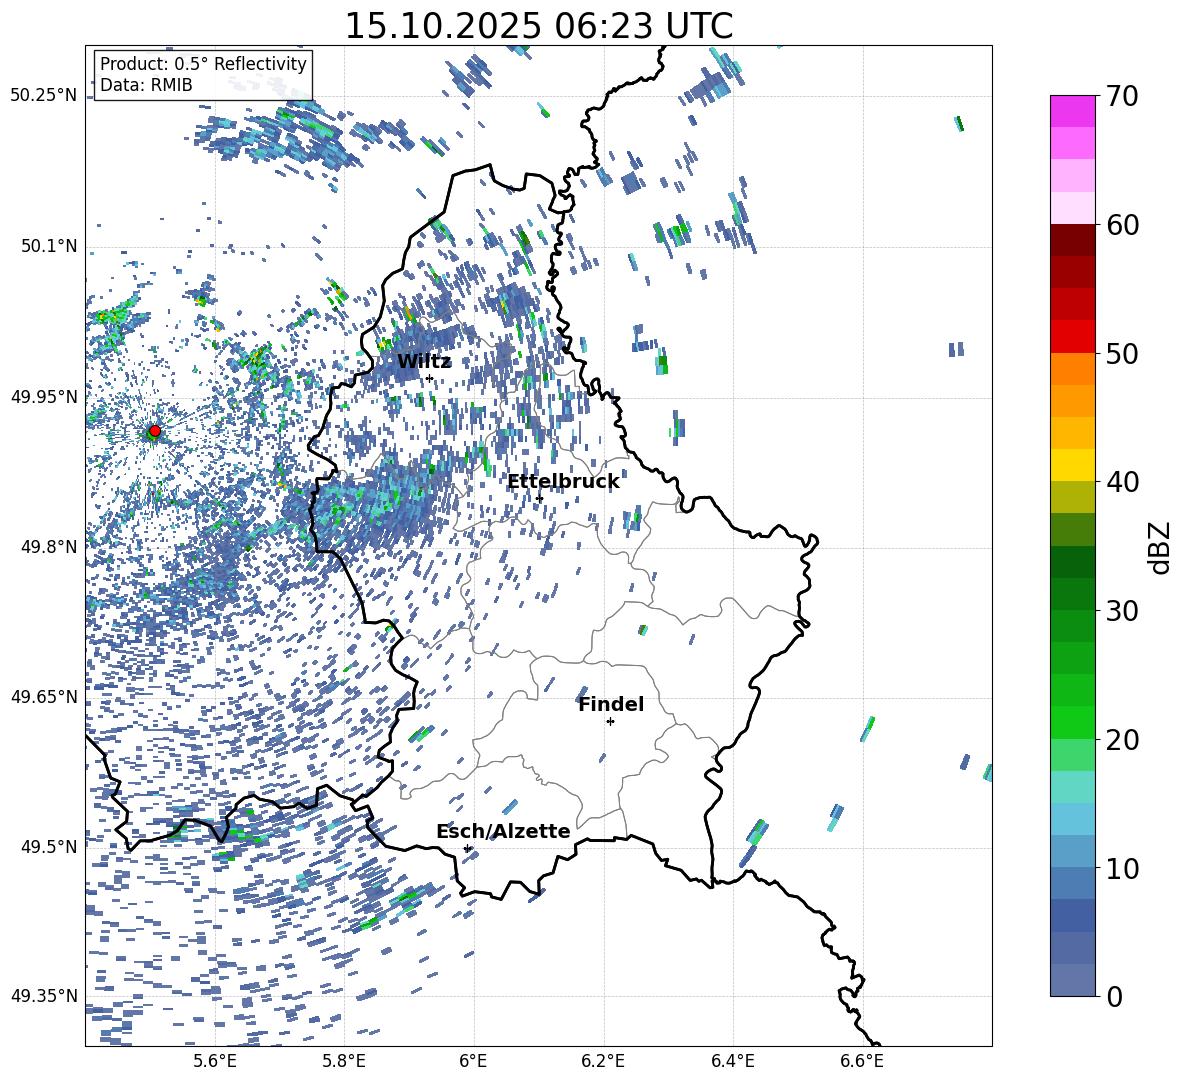Click the Wiltz city label
Viewport: 1184px width, 1081px height.
point(424,362)
